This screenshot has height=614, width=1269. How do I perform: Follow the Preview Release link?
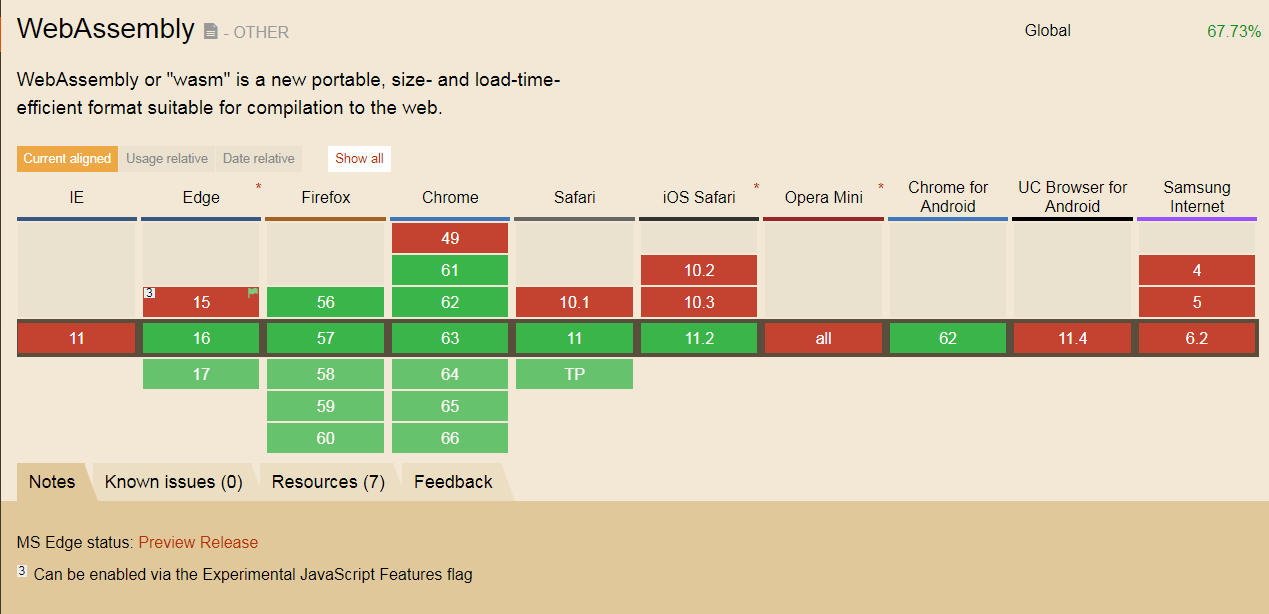point(198,542)
